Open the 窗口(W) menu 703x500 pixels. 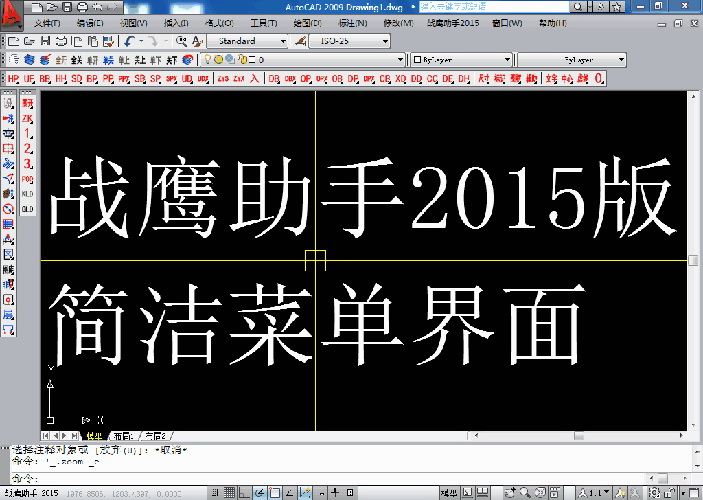pyautogui.click(x=507, y=23)
